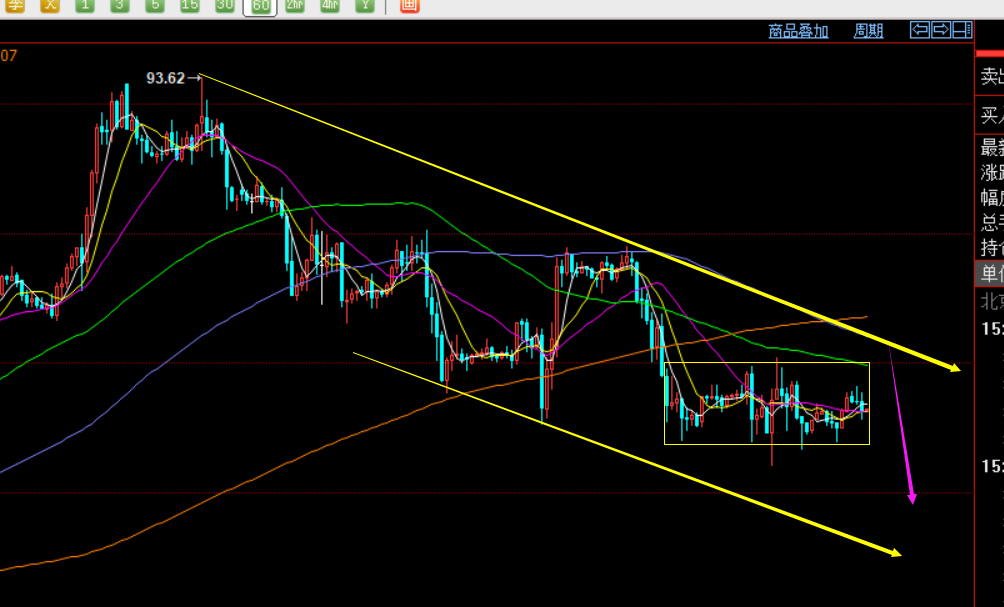Choose the 5-minute timeframe icon
The height and width of the screenshot is (607, 1004).
(x=154, y=5)
